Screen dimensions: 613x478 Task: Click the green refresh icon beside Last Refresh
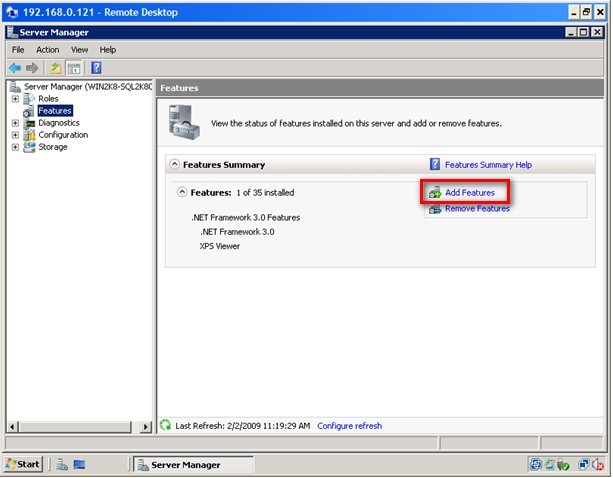(165, 425)
